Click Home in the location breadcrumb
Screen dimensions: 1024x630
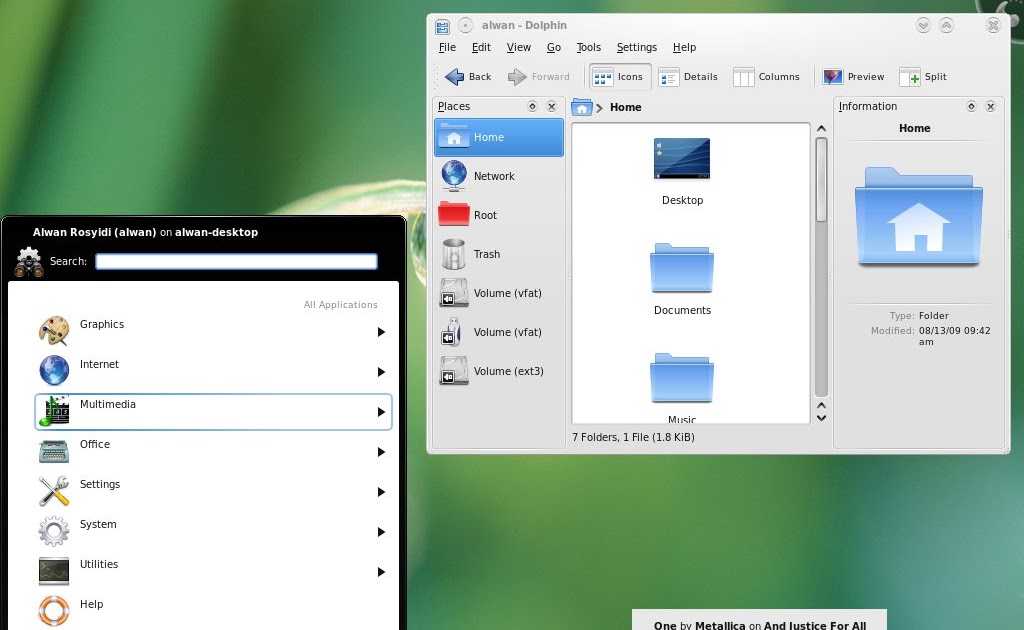tap(626, 107)
